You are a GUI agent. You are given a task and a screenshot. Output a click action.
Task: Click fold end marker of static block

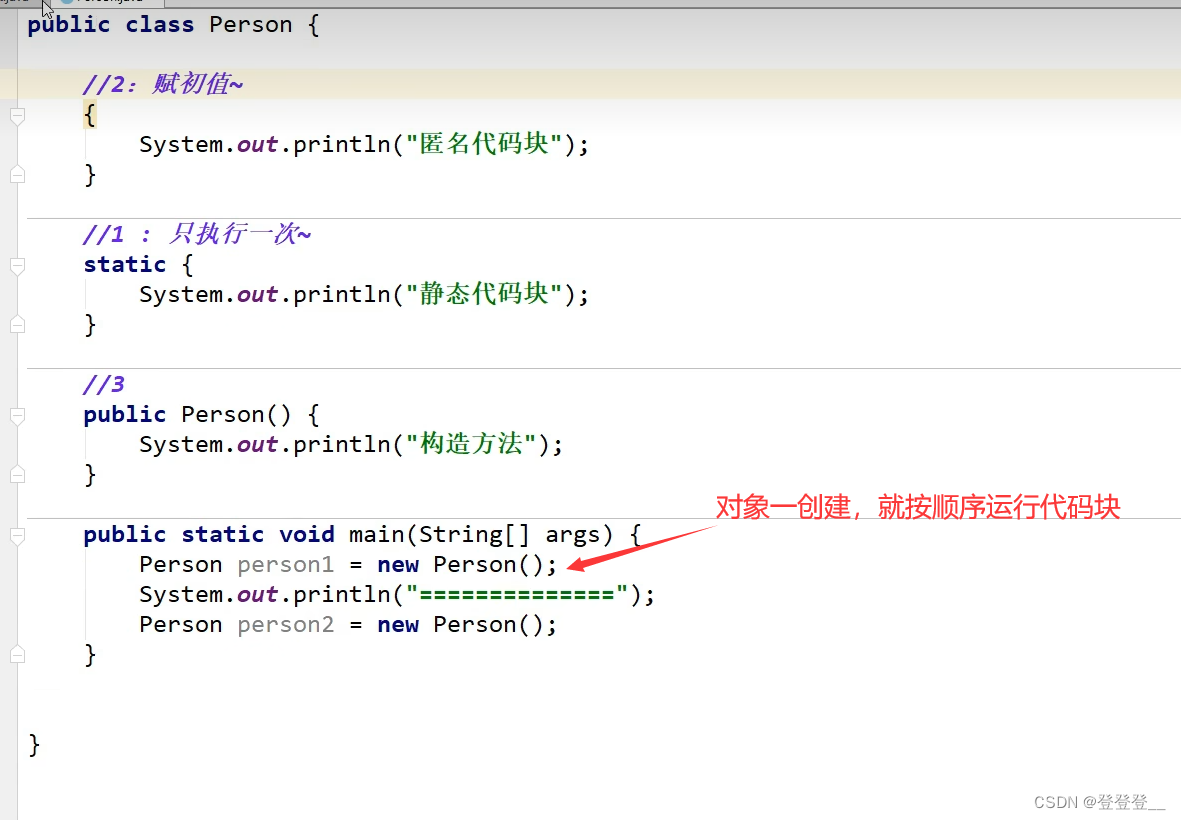point(18,325)
